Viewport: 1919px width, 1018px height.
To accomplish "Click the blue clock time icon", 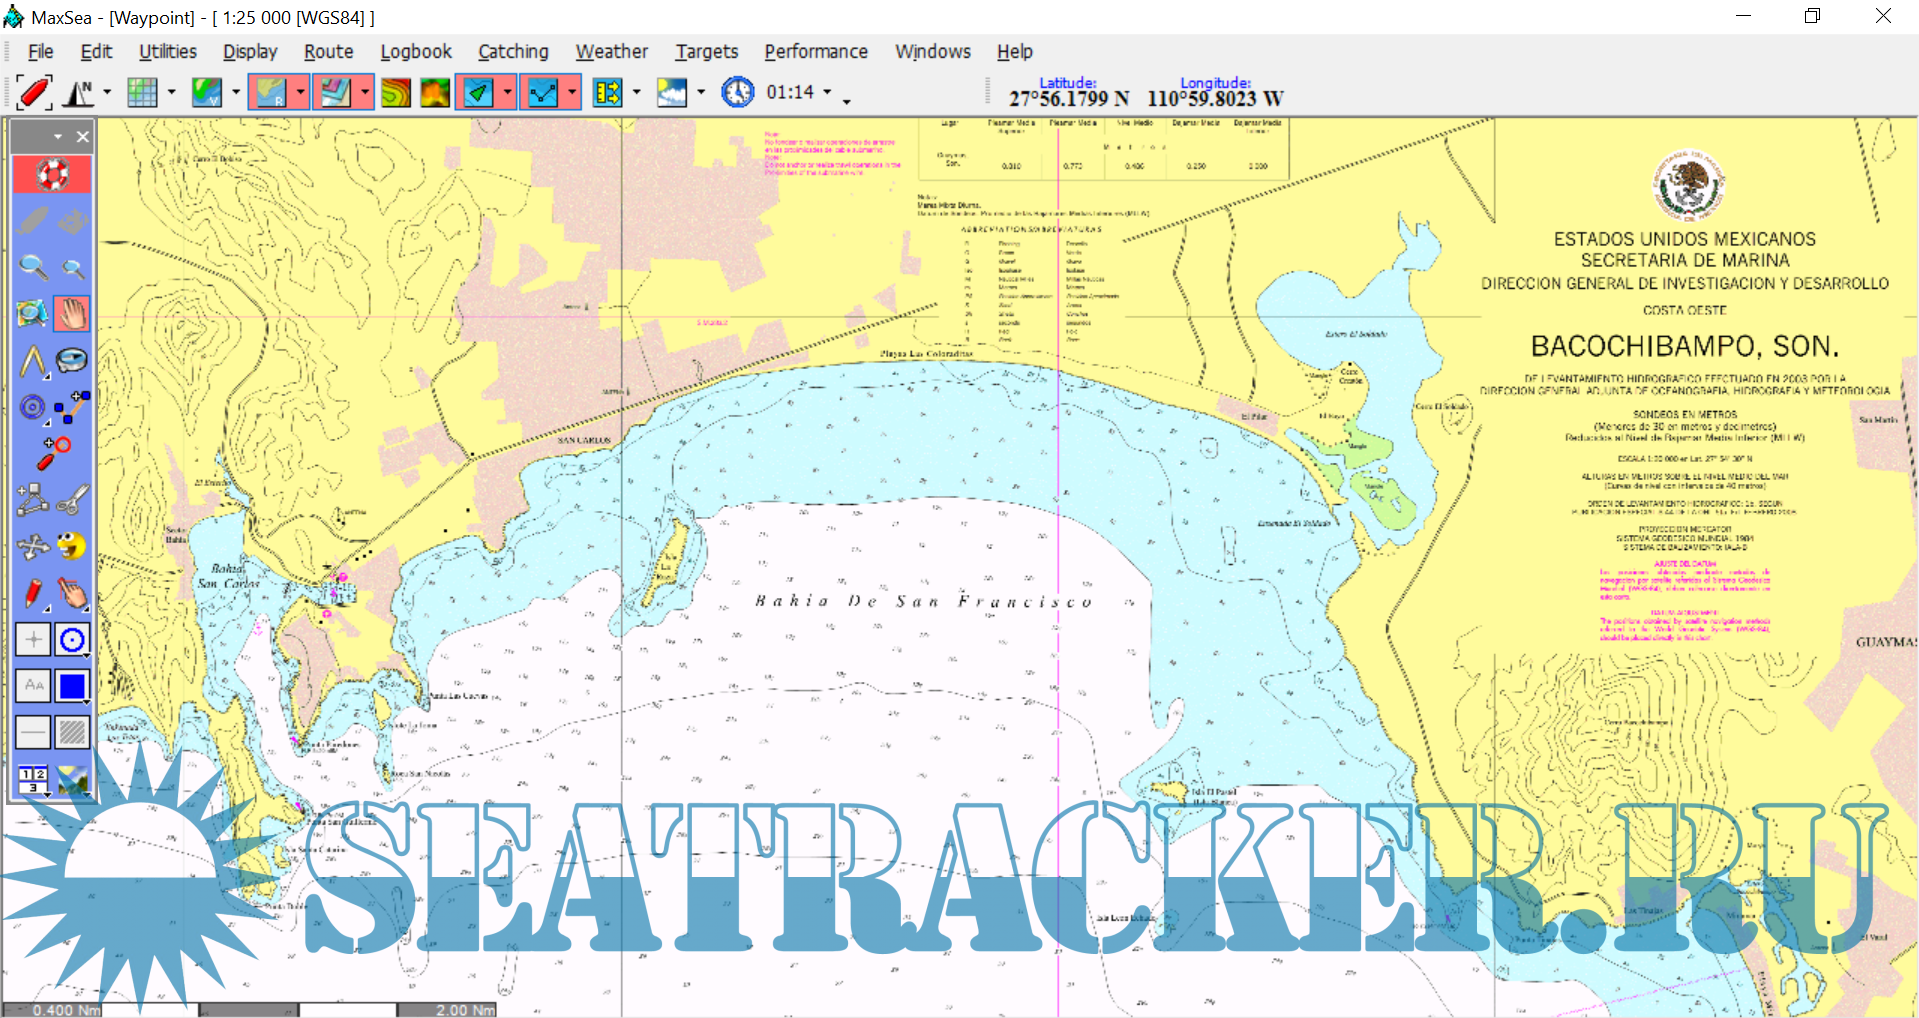I will point(737,93).
